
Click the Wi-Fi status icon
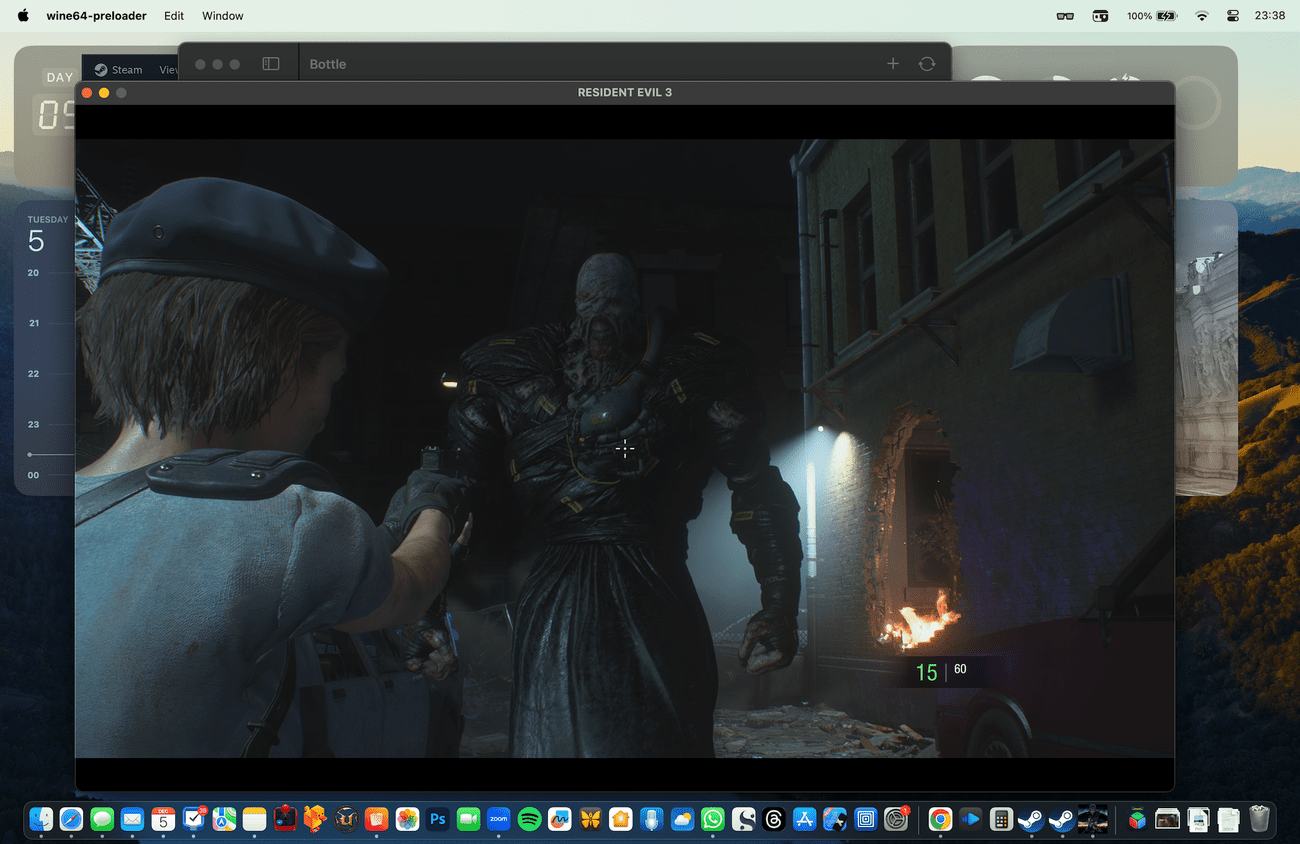(1202, 16)
